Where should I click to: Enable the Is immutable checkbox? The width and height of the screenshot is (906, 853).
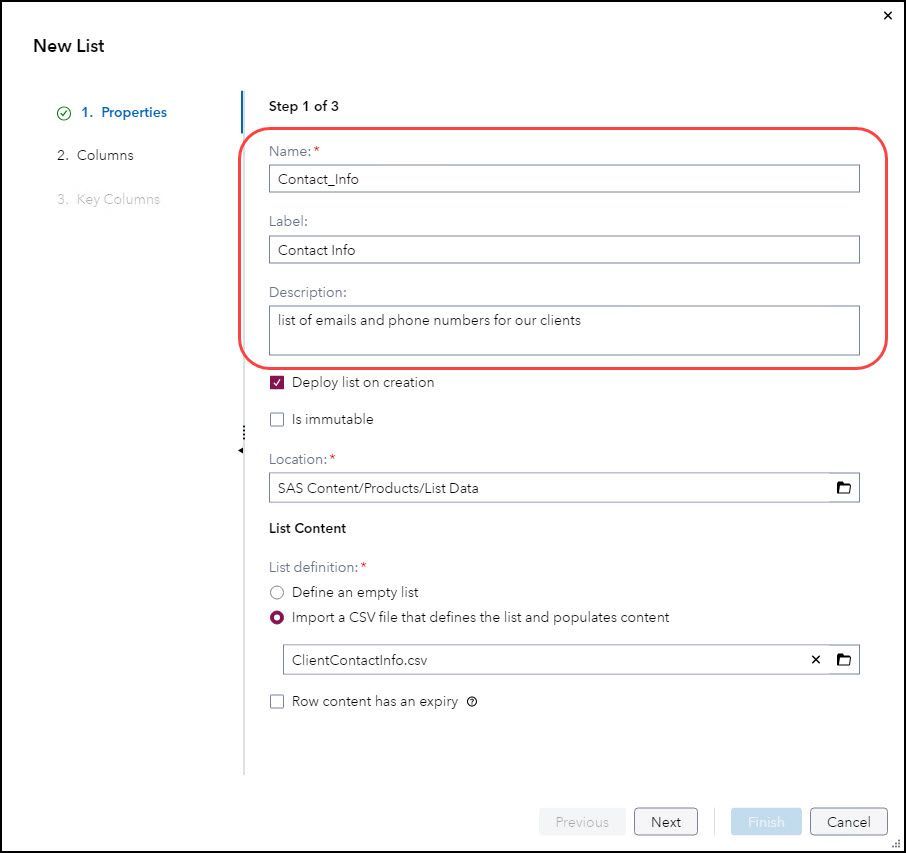tap(277, 420)
